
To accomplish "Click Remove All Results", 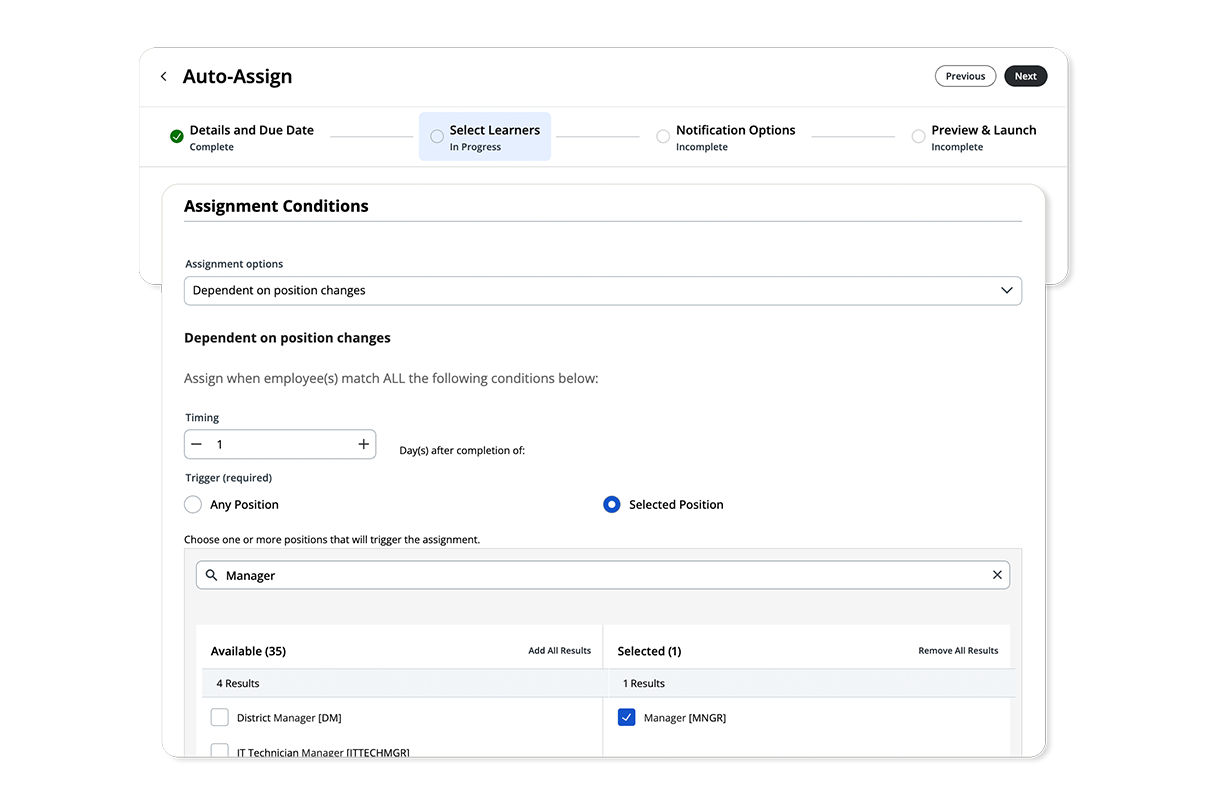I will tap(958, 651).
